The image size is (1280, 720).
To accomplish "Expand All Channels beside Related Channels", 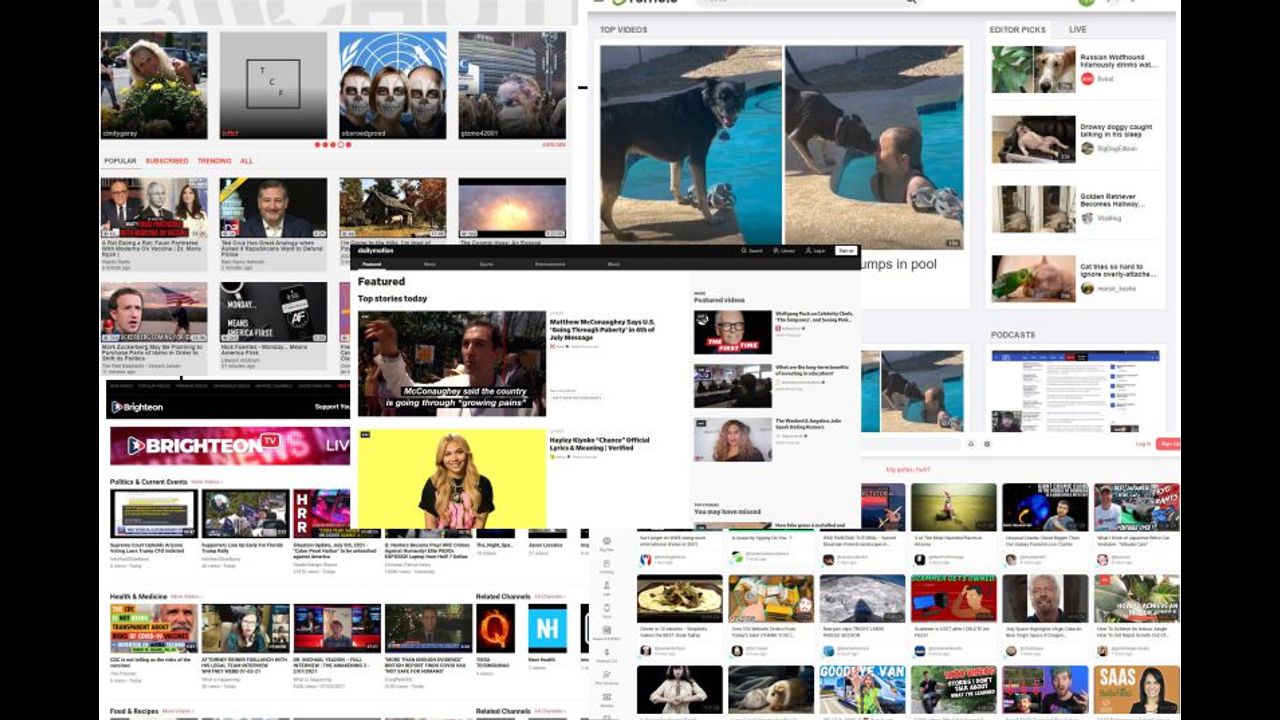I will 550,597.
